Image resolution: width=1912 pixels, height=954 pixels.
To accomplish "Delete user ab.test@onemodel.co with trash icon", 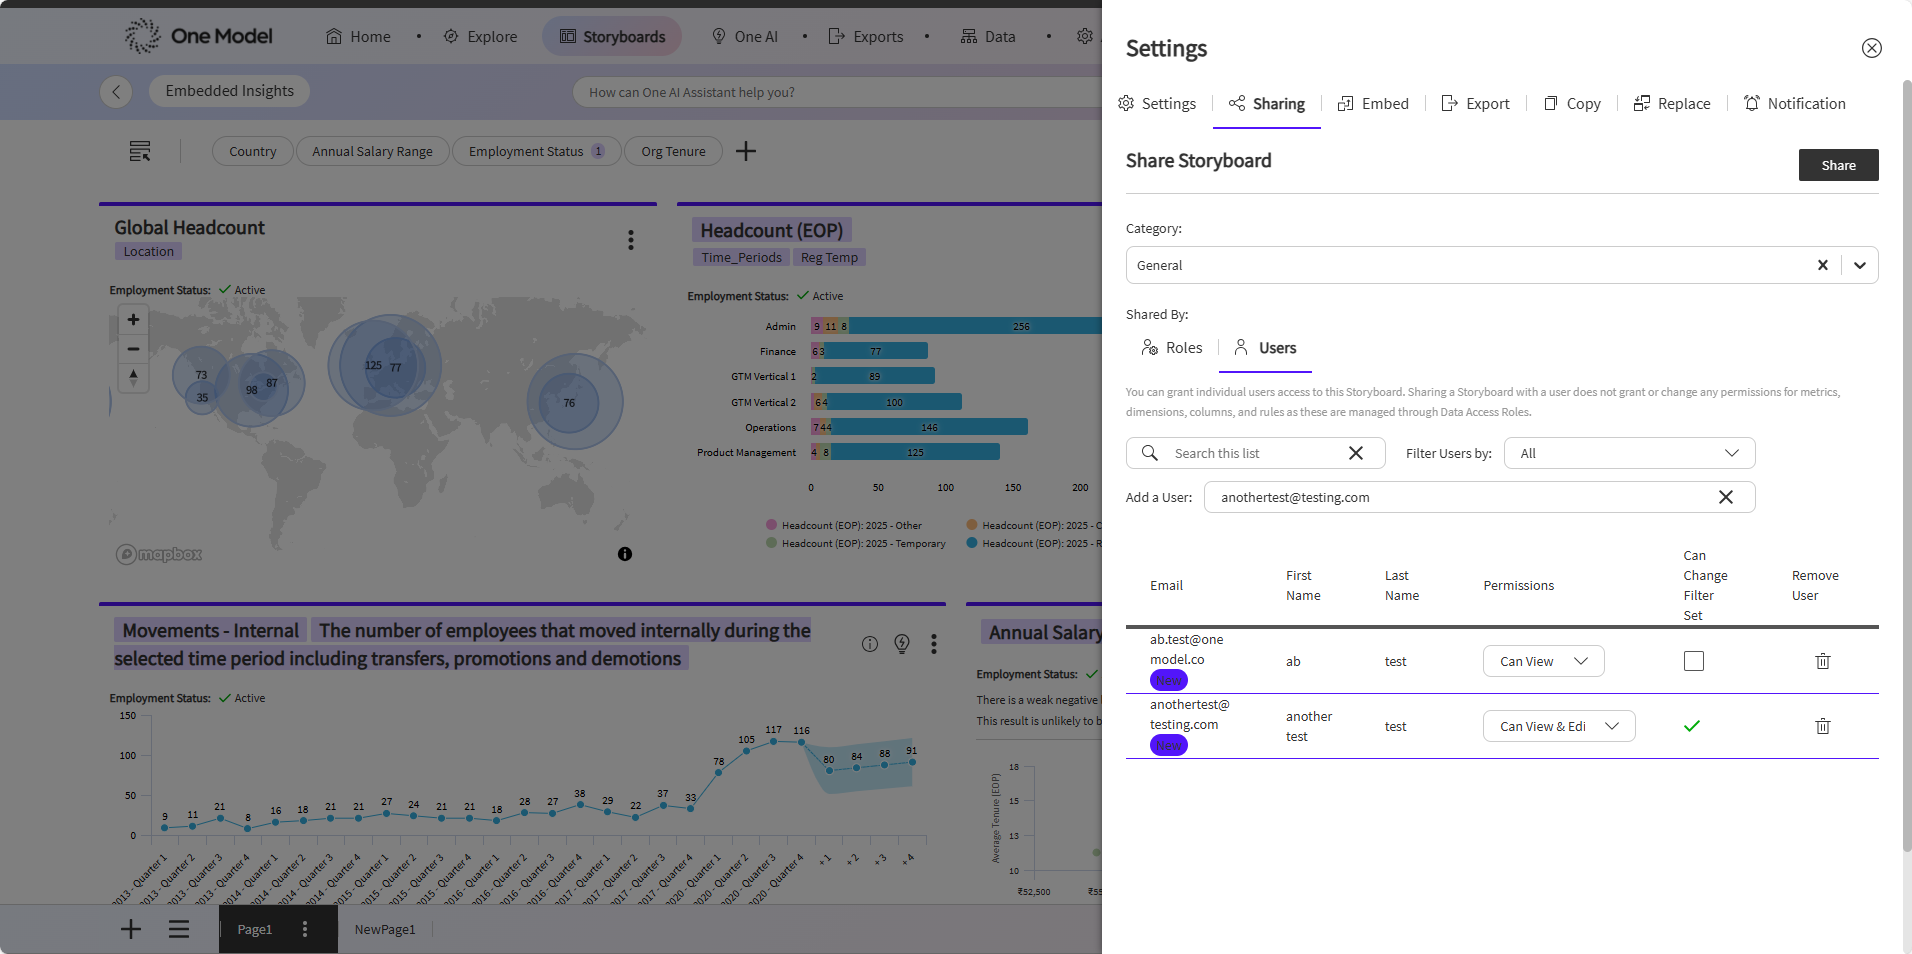I will 1822,661.
